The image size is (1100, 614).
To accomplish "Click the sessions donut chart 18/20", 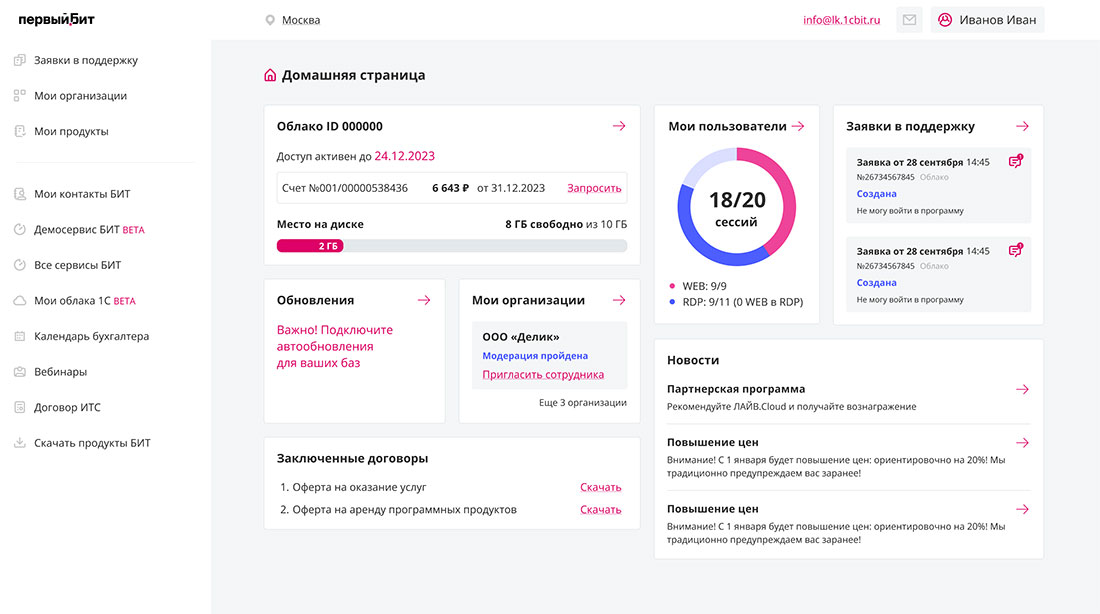I will (737, 206).
